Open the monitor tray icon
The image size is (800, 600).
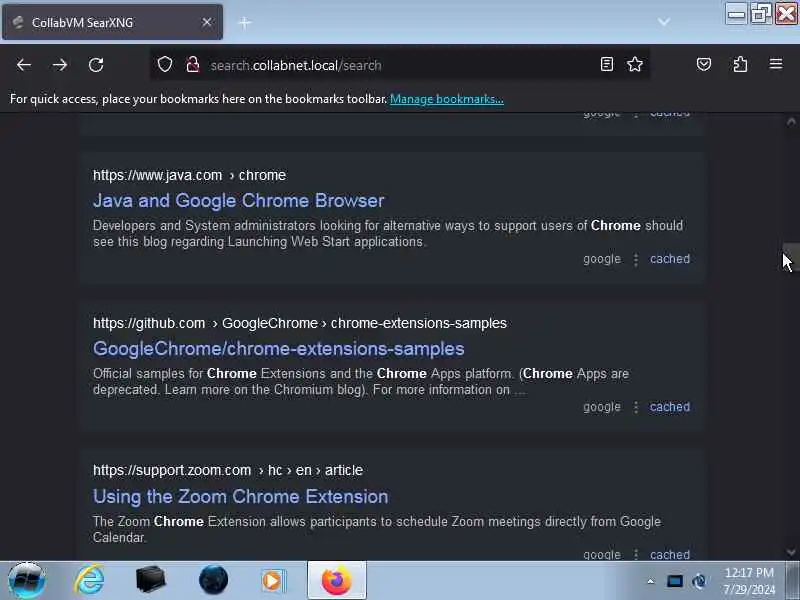pyautogui.click(x=674, y=581)
